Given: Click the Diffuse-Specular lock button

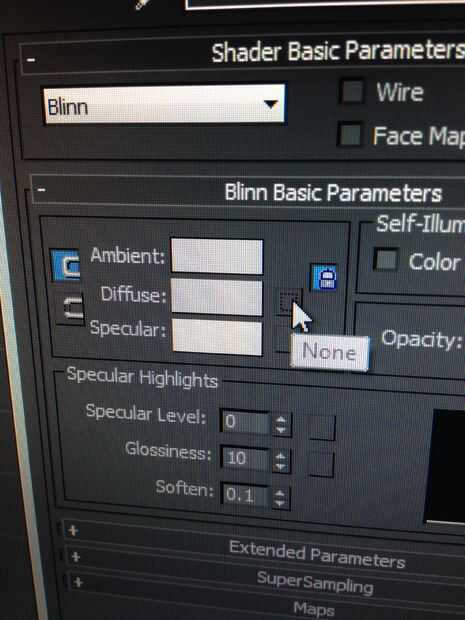Looking at the screenshot, I should point(73,308).
